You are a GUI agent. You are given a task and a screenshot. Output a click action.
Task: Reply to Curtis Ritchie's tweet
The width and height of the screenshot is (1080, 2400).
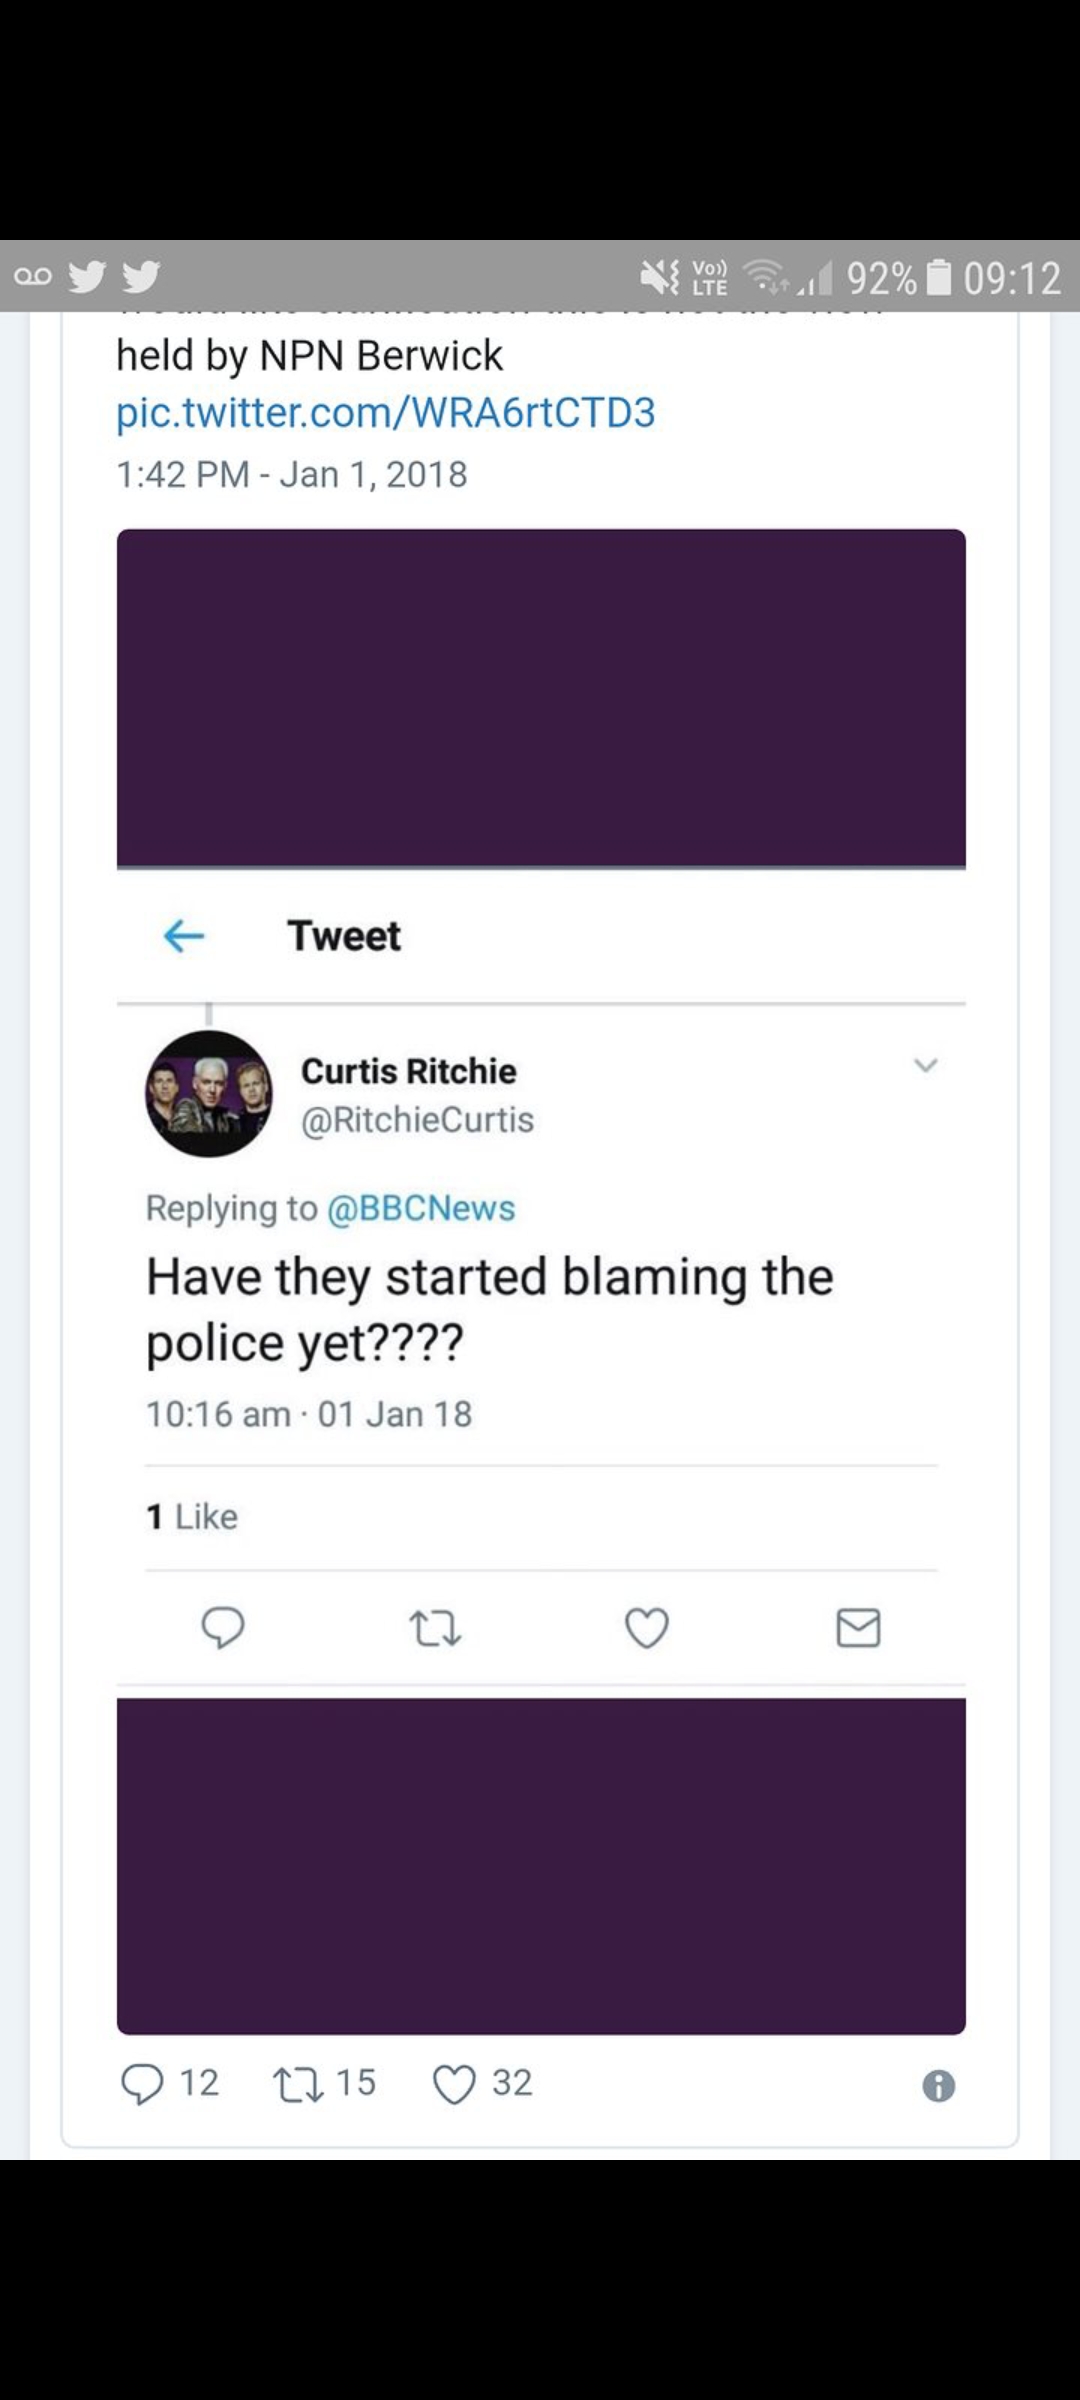click(x=222, y=1627)
